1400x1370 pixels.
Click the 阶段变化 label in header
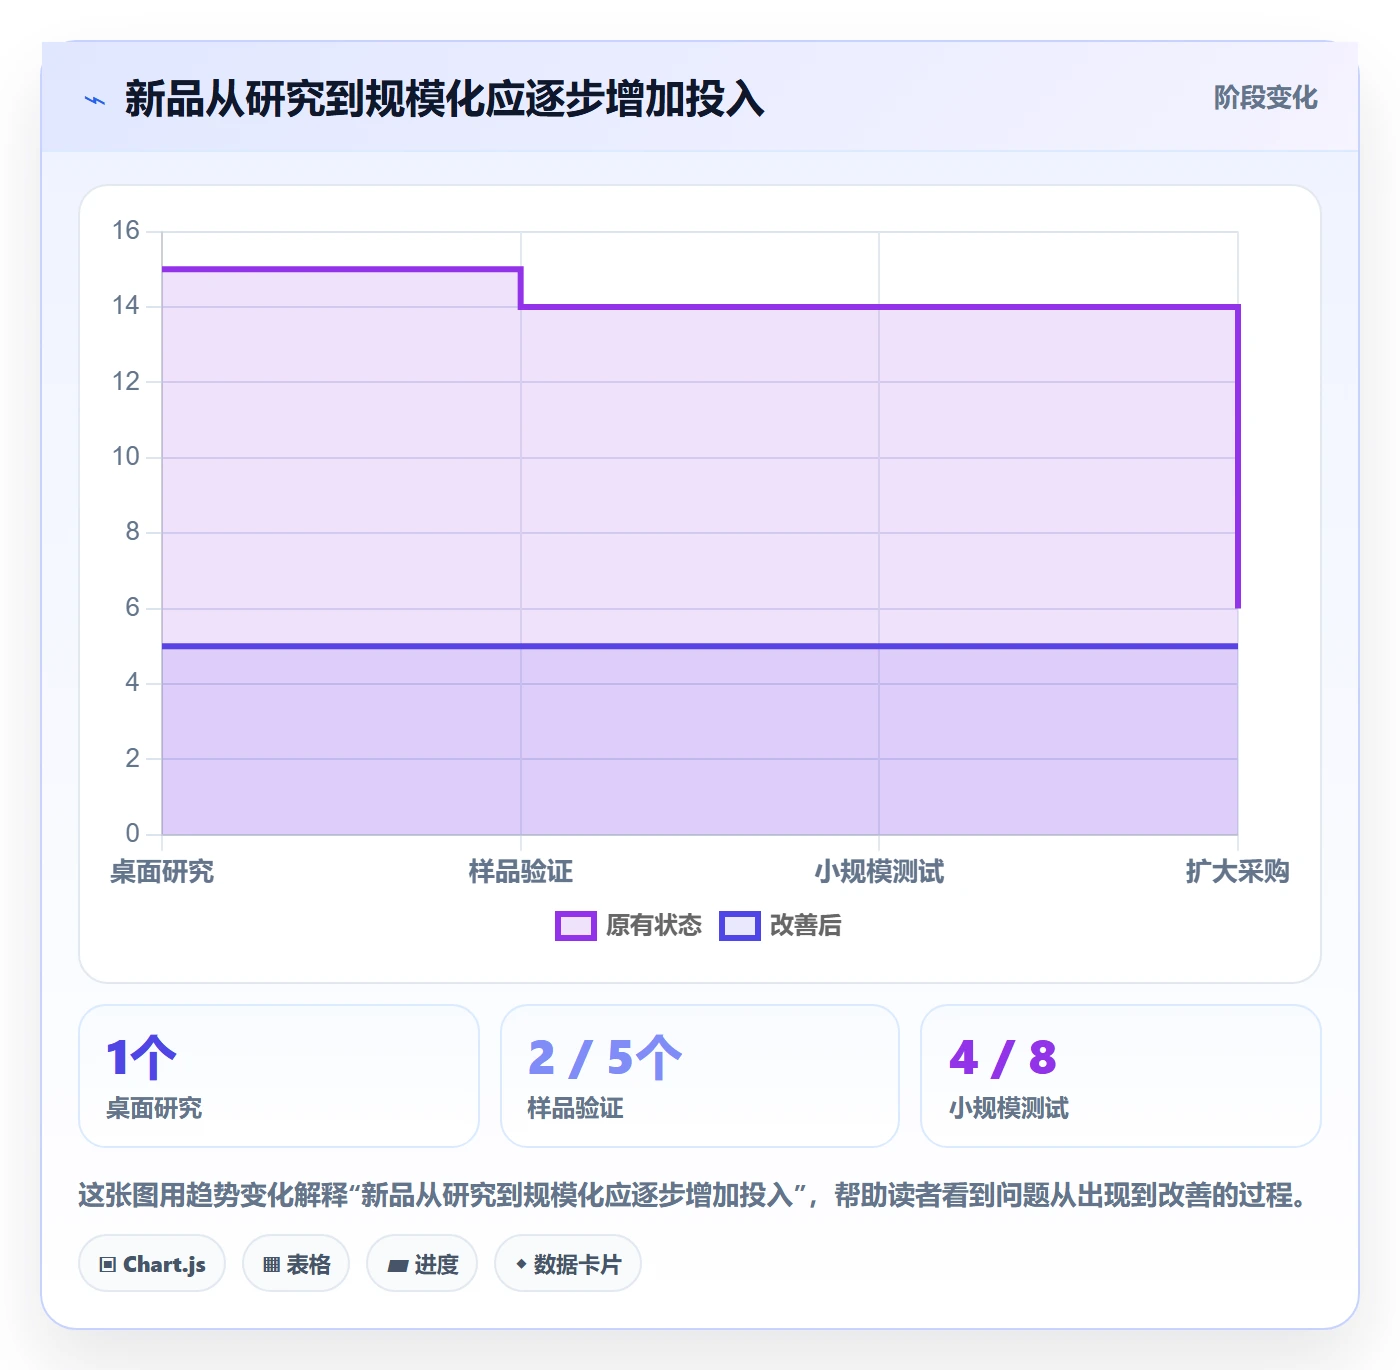[x=1265, y=98]
